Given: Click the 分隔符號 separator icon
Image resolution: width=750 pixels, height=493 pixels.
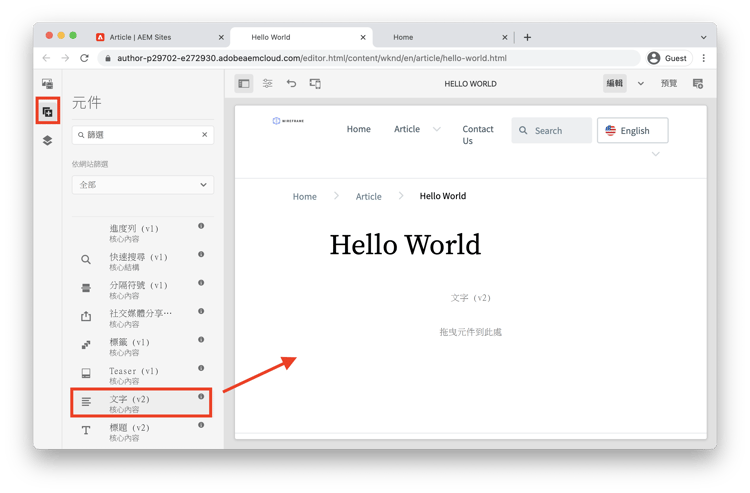Looking at the screenshot, I should tap(86, 288).
